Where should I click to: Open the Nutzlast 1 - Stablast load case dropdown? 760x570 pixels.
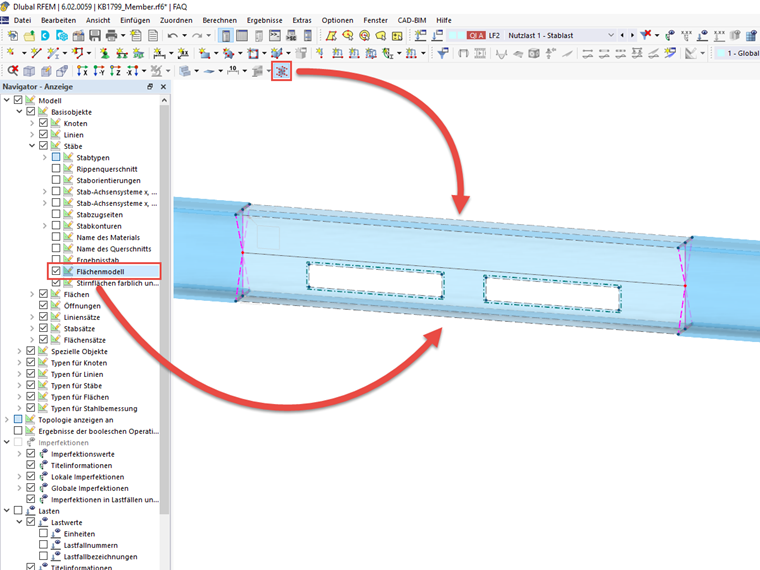(x=611, y=35)
